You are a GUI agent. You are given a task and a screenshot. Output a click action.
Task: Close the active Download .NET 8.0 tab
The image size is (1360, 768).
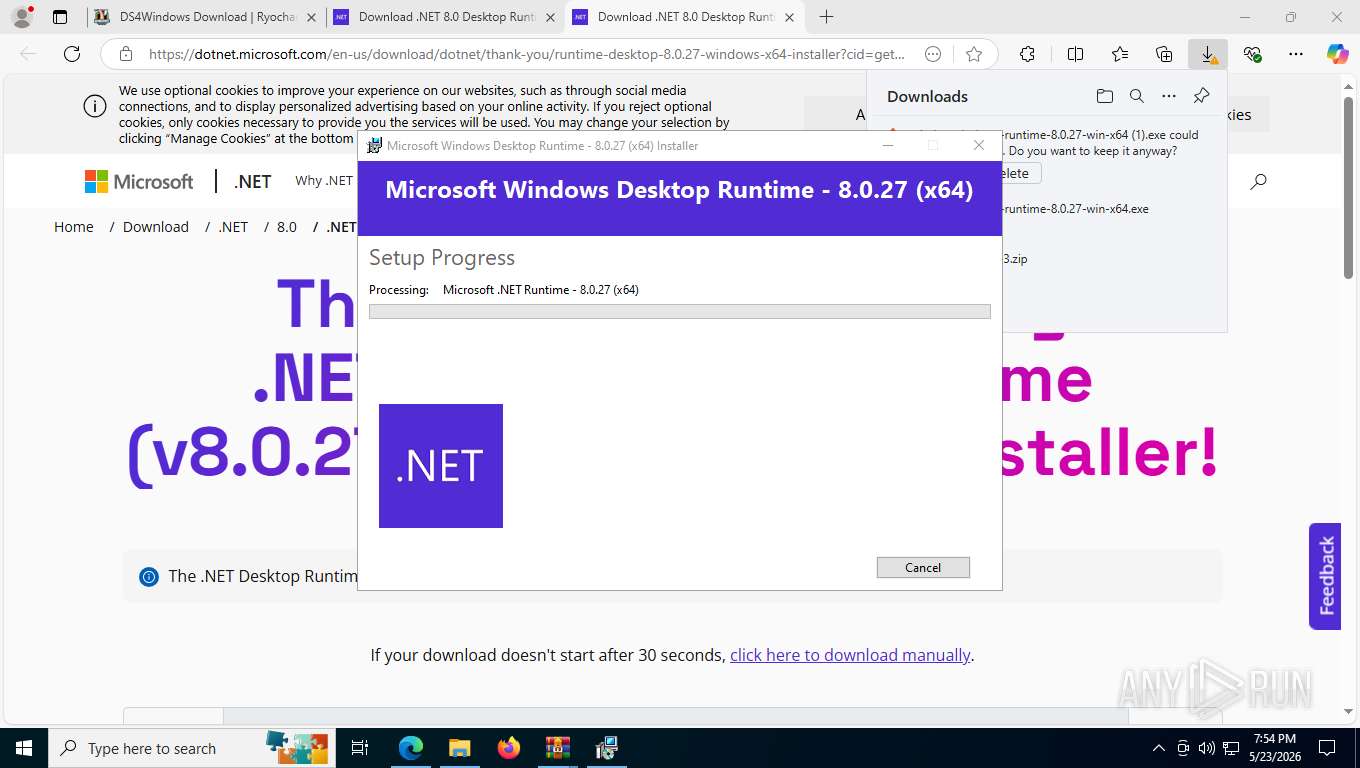point(789,17)
